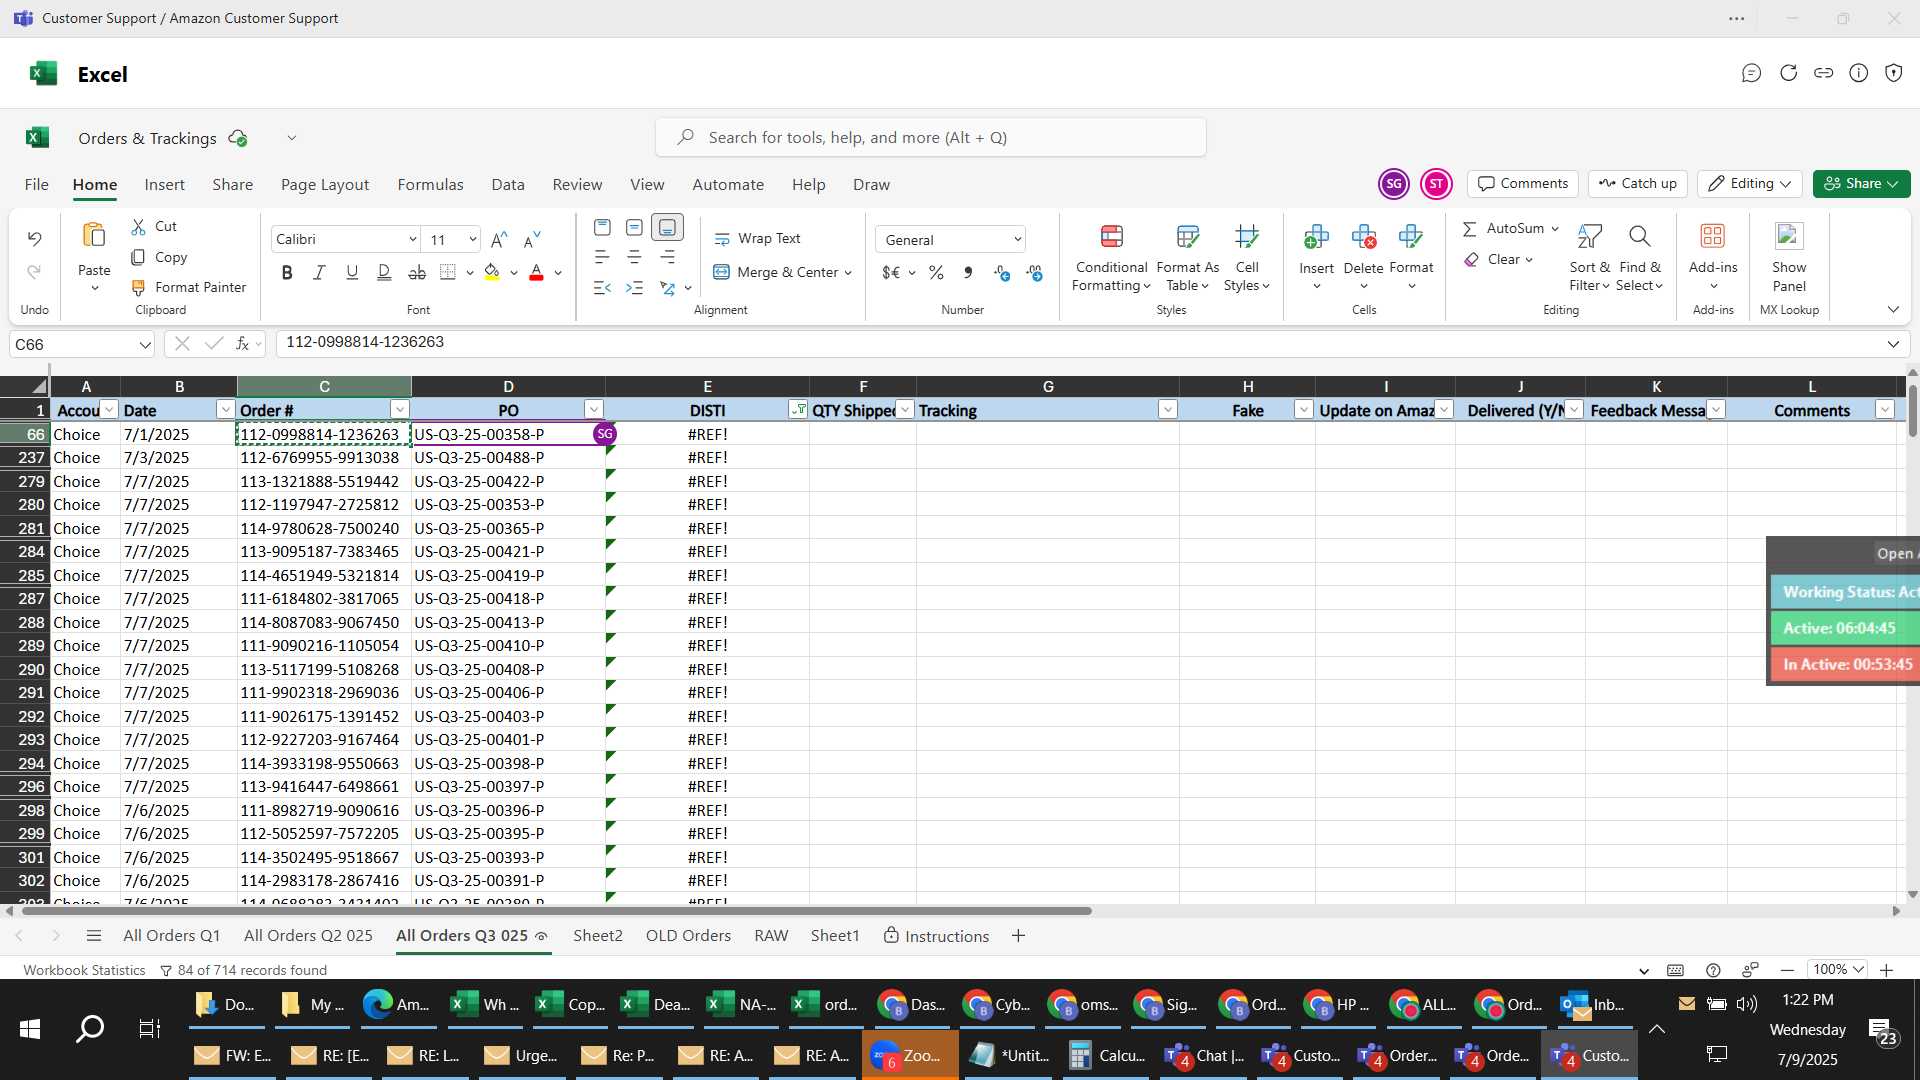Open the font size 11 dropdown
The height and width of the screenshot is (1080, 1920).
472,239
